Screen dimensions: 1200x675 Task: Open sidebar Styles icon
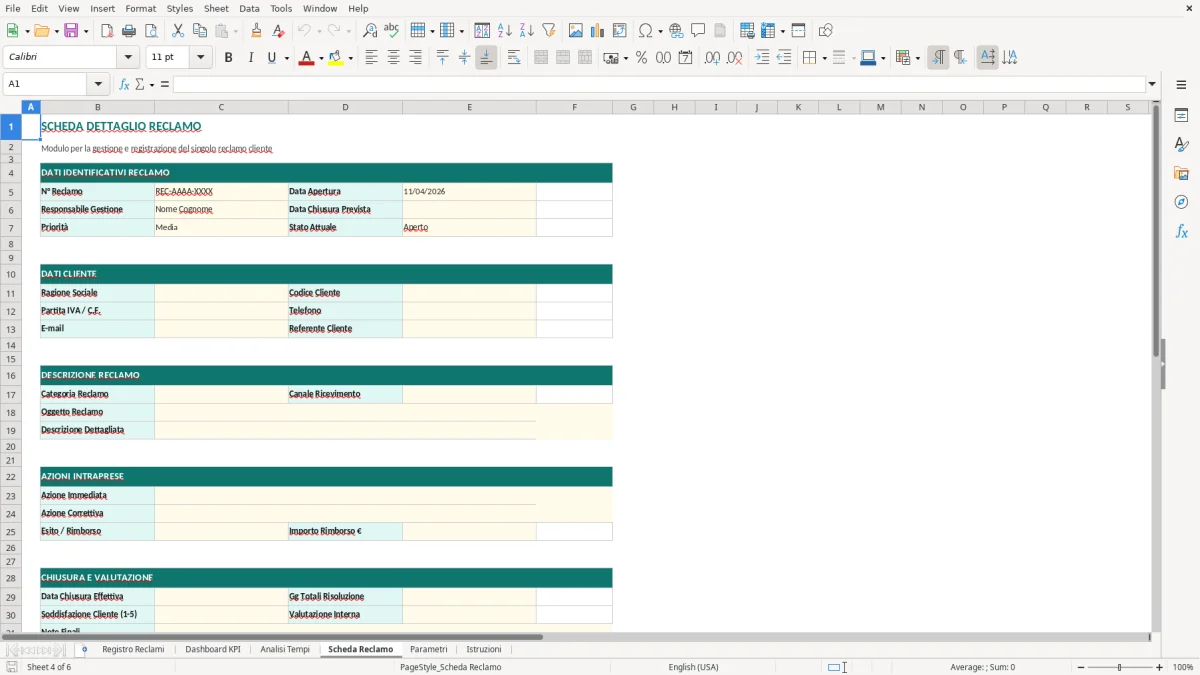(1181, 144)
